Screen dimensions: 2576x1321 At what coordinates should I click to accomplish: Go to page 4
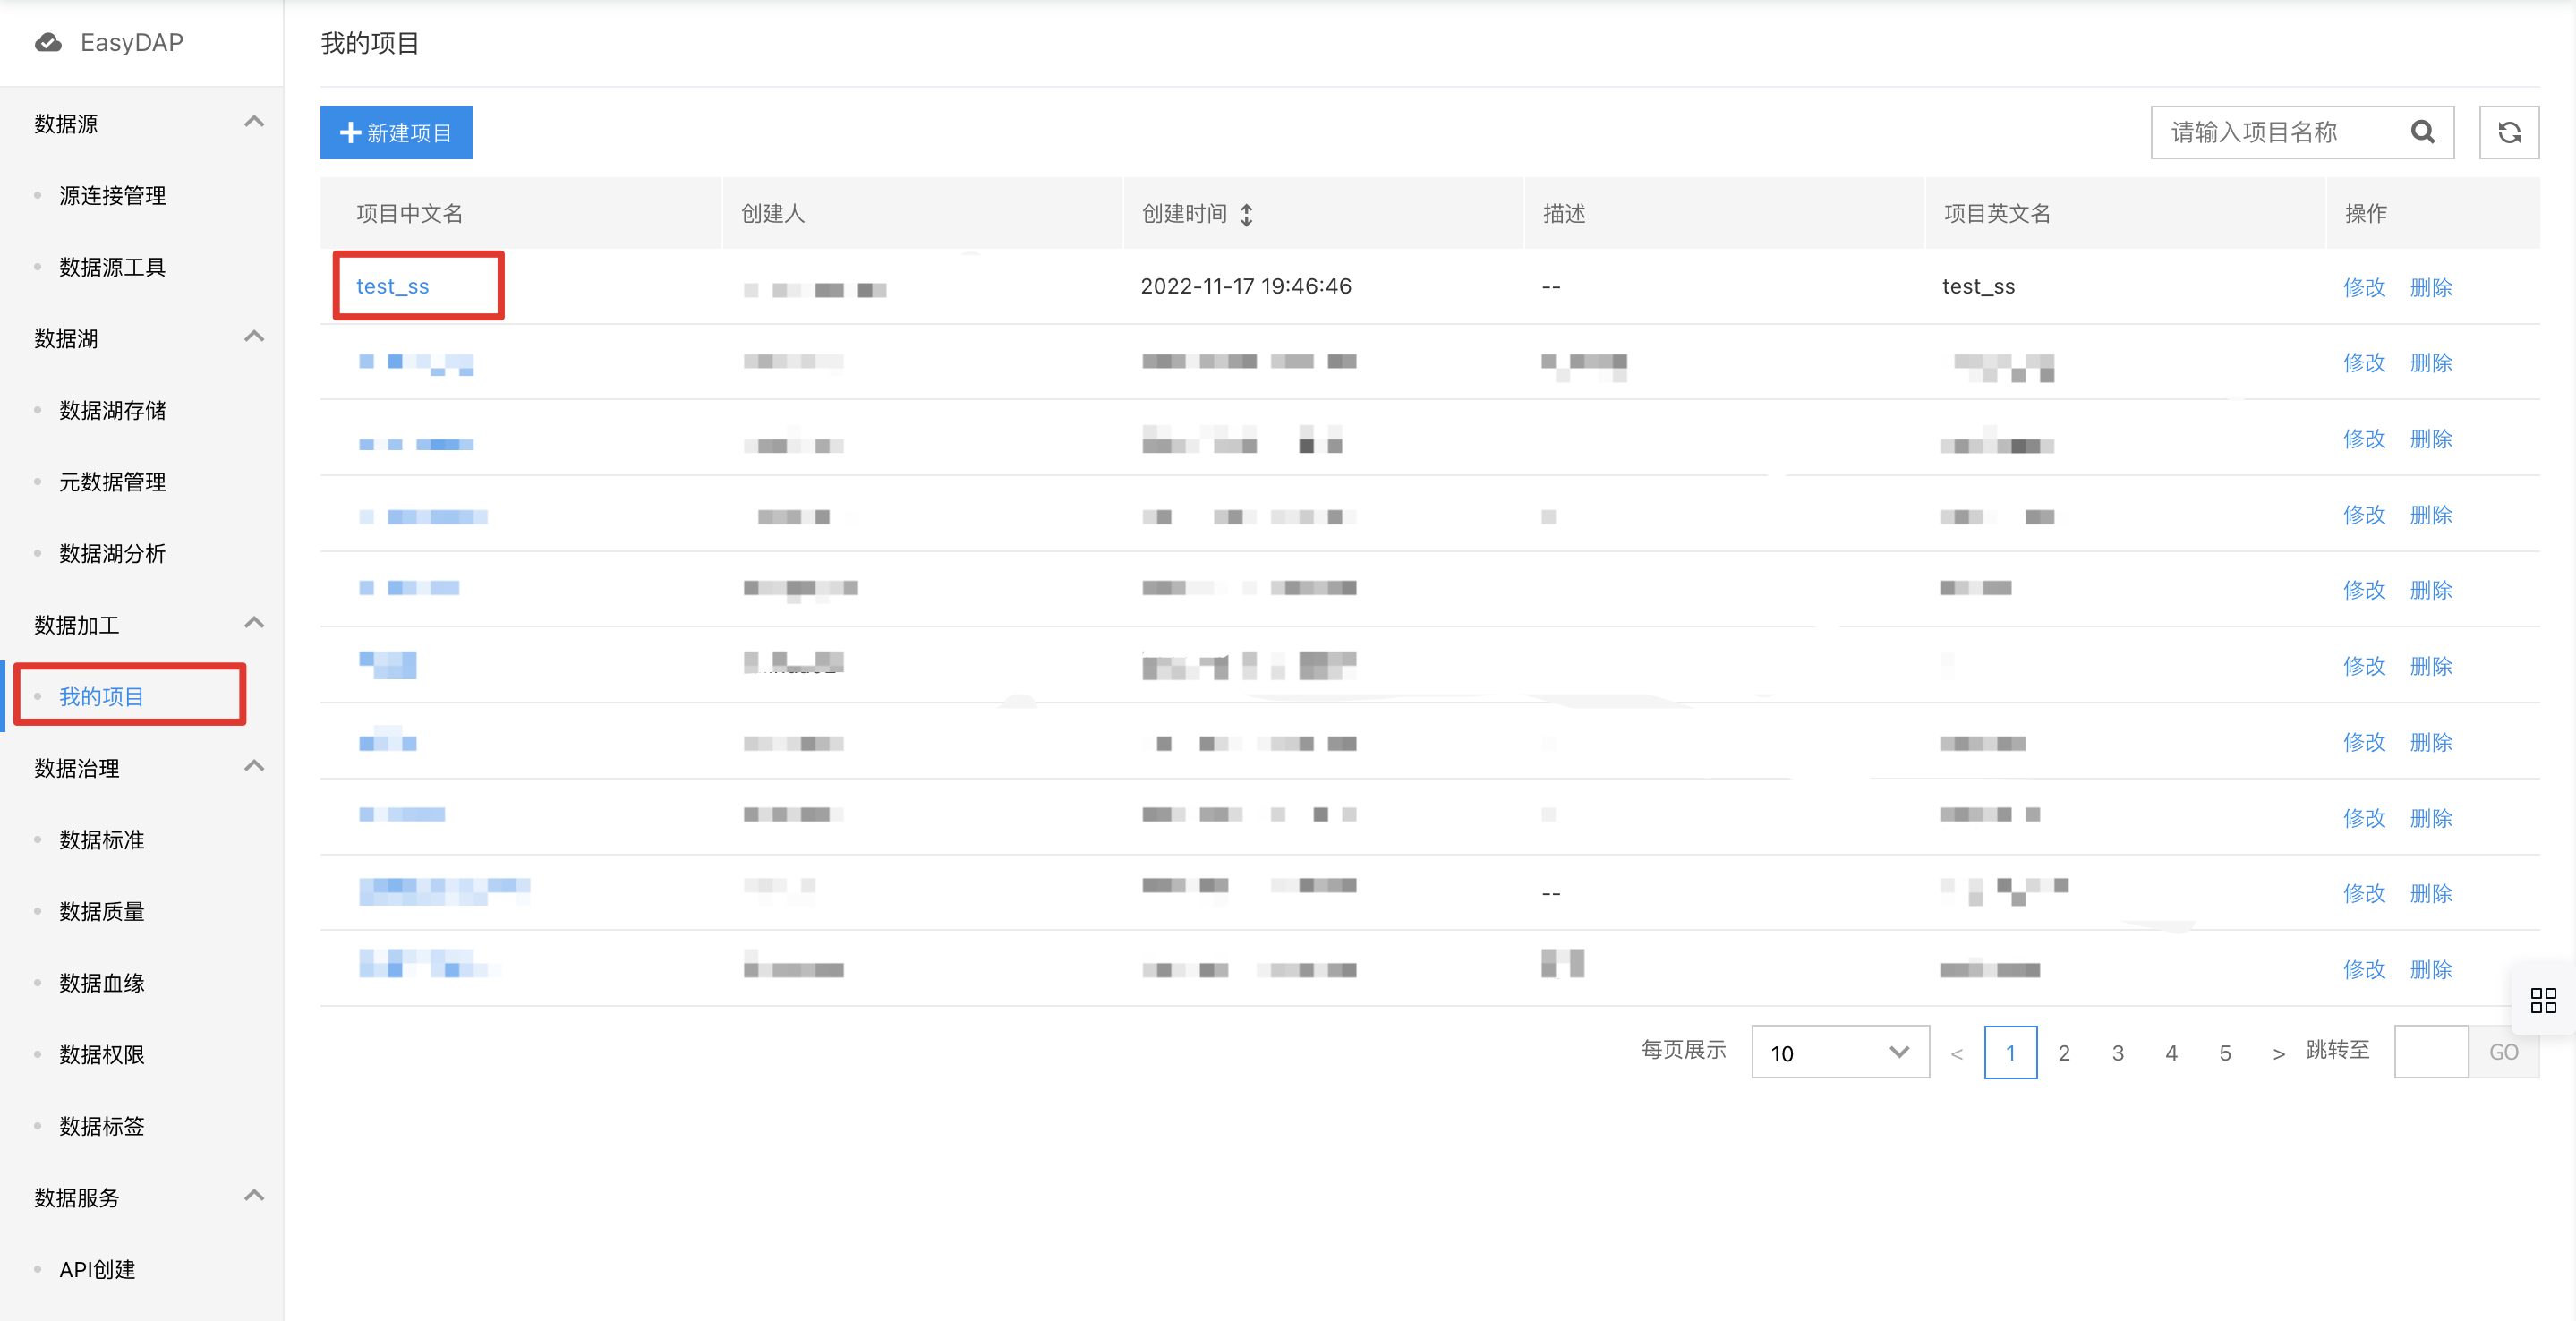[x=2171, y=1052]
